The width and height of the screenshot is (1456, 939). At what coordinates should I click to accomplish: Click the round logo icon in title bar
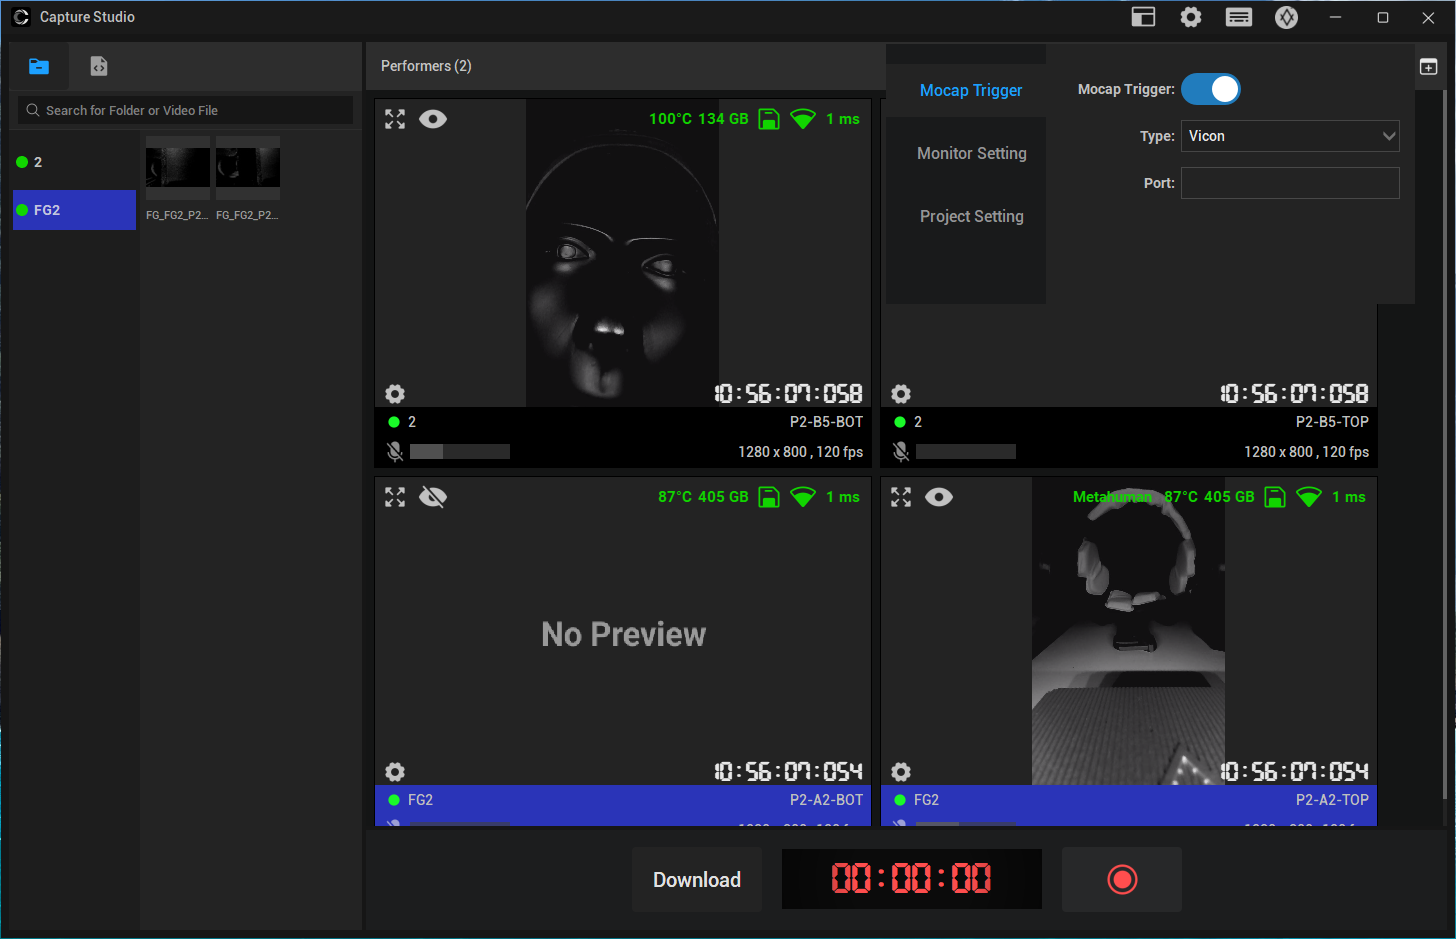(x=1287, y=17)
